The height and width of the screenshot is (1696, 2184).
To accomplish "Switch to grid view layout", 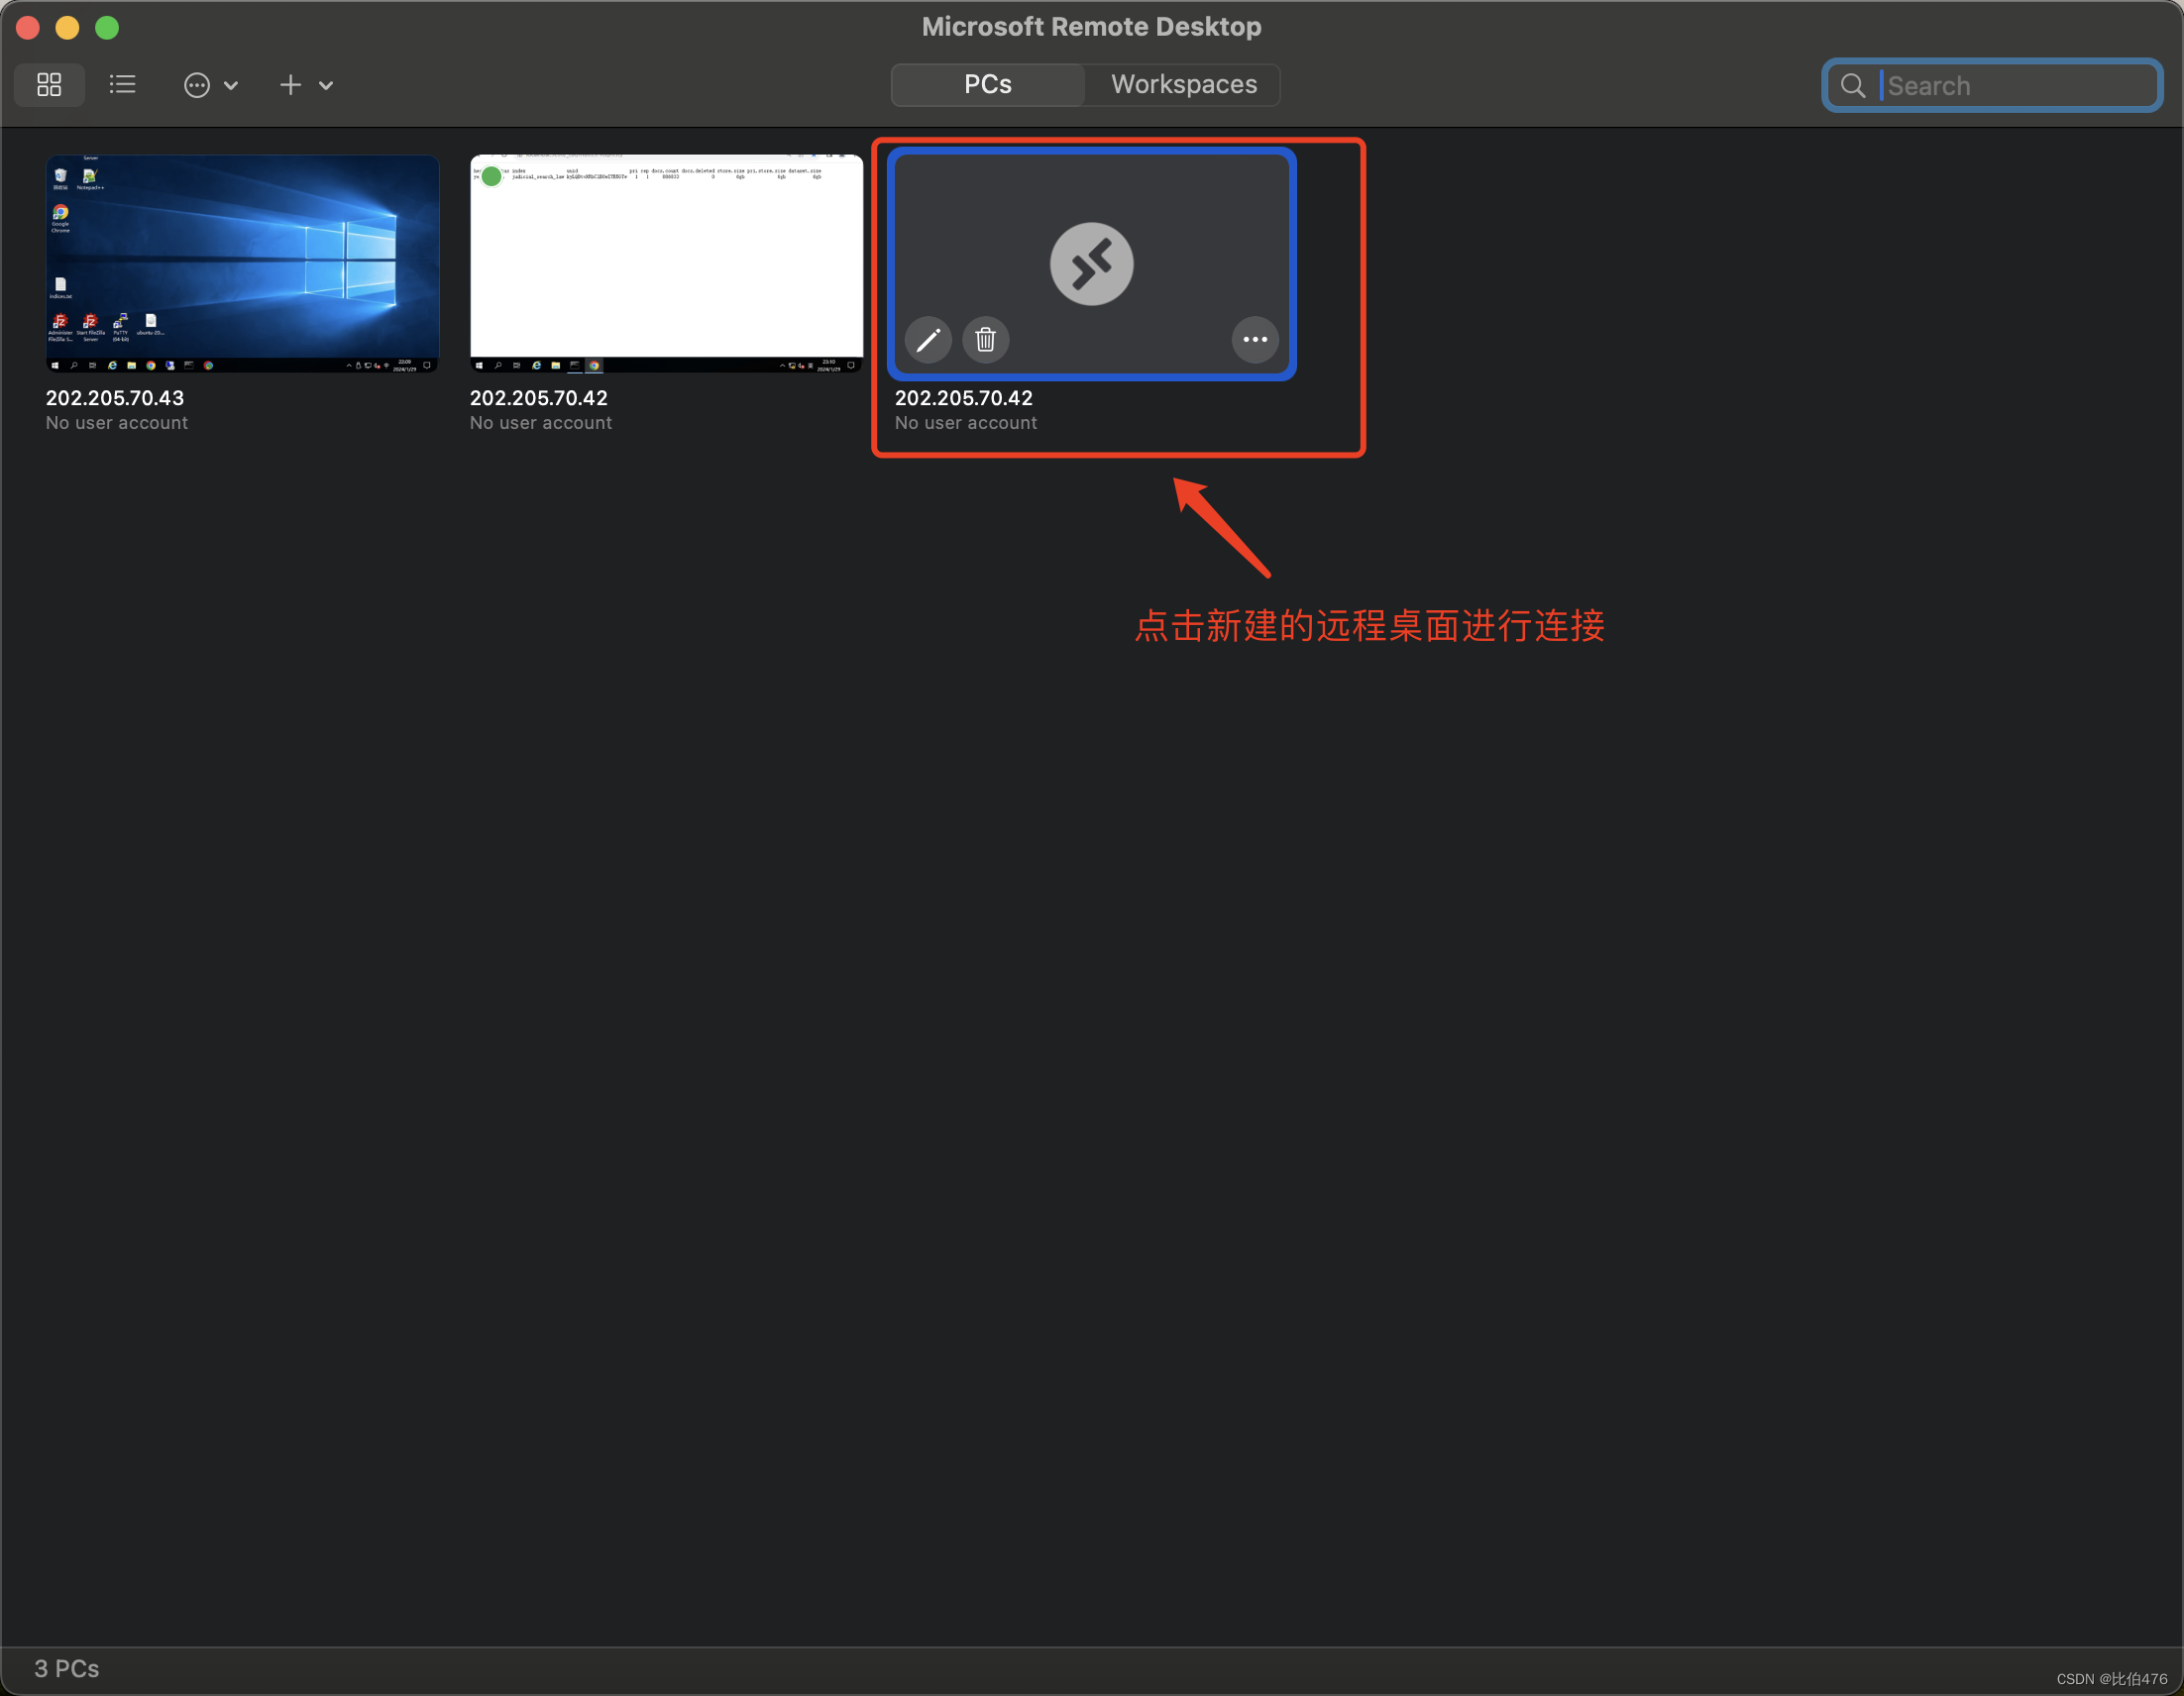I will pyautogui.click(x=49, y=85).
